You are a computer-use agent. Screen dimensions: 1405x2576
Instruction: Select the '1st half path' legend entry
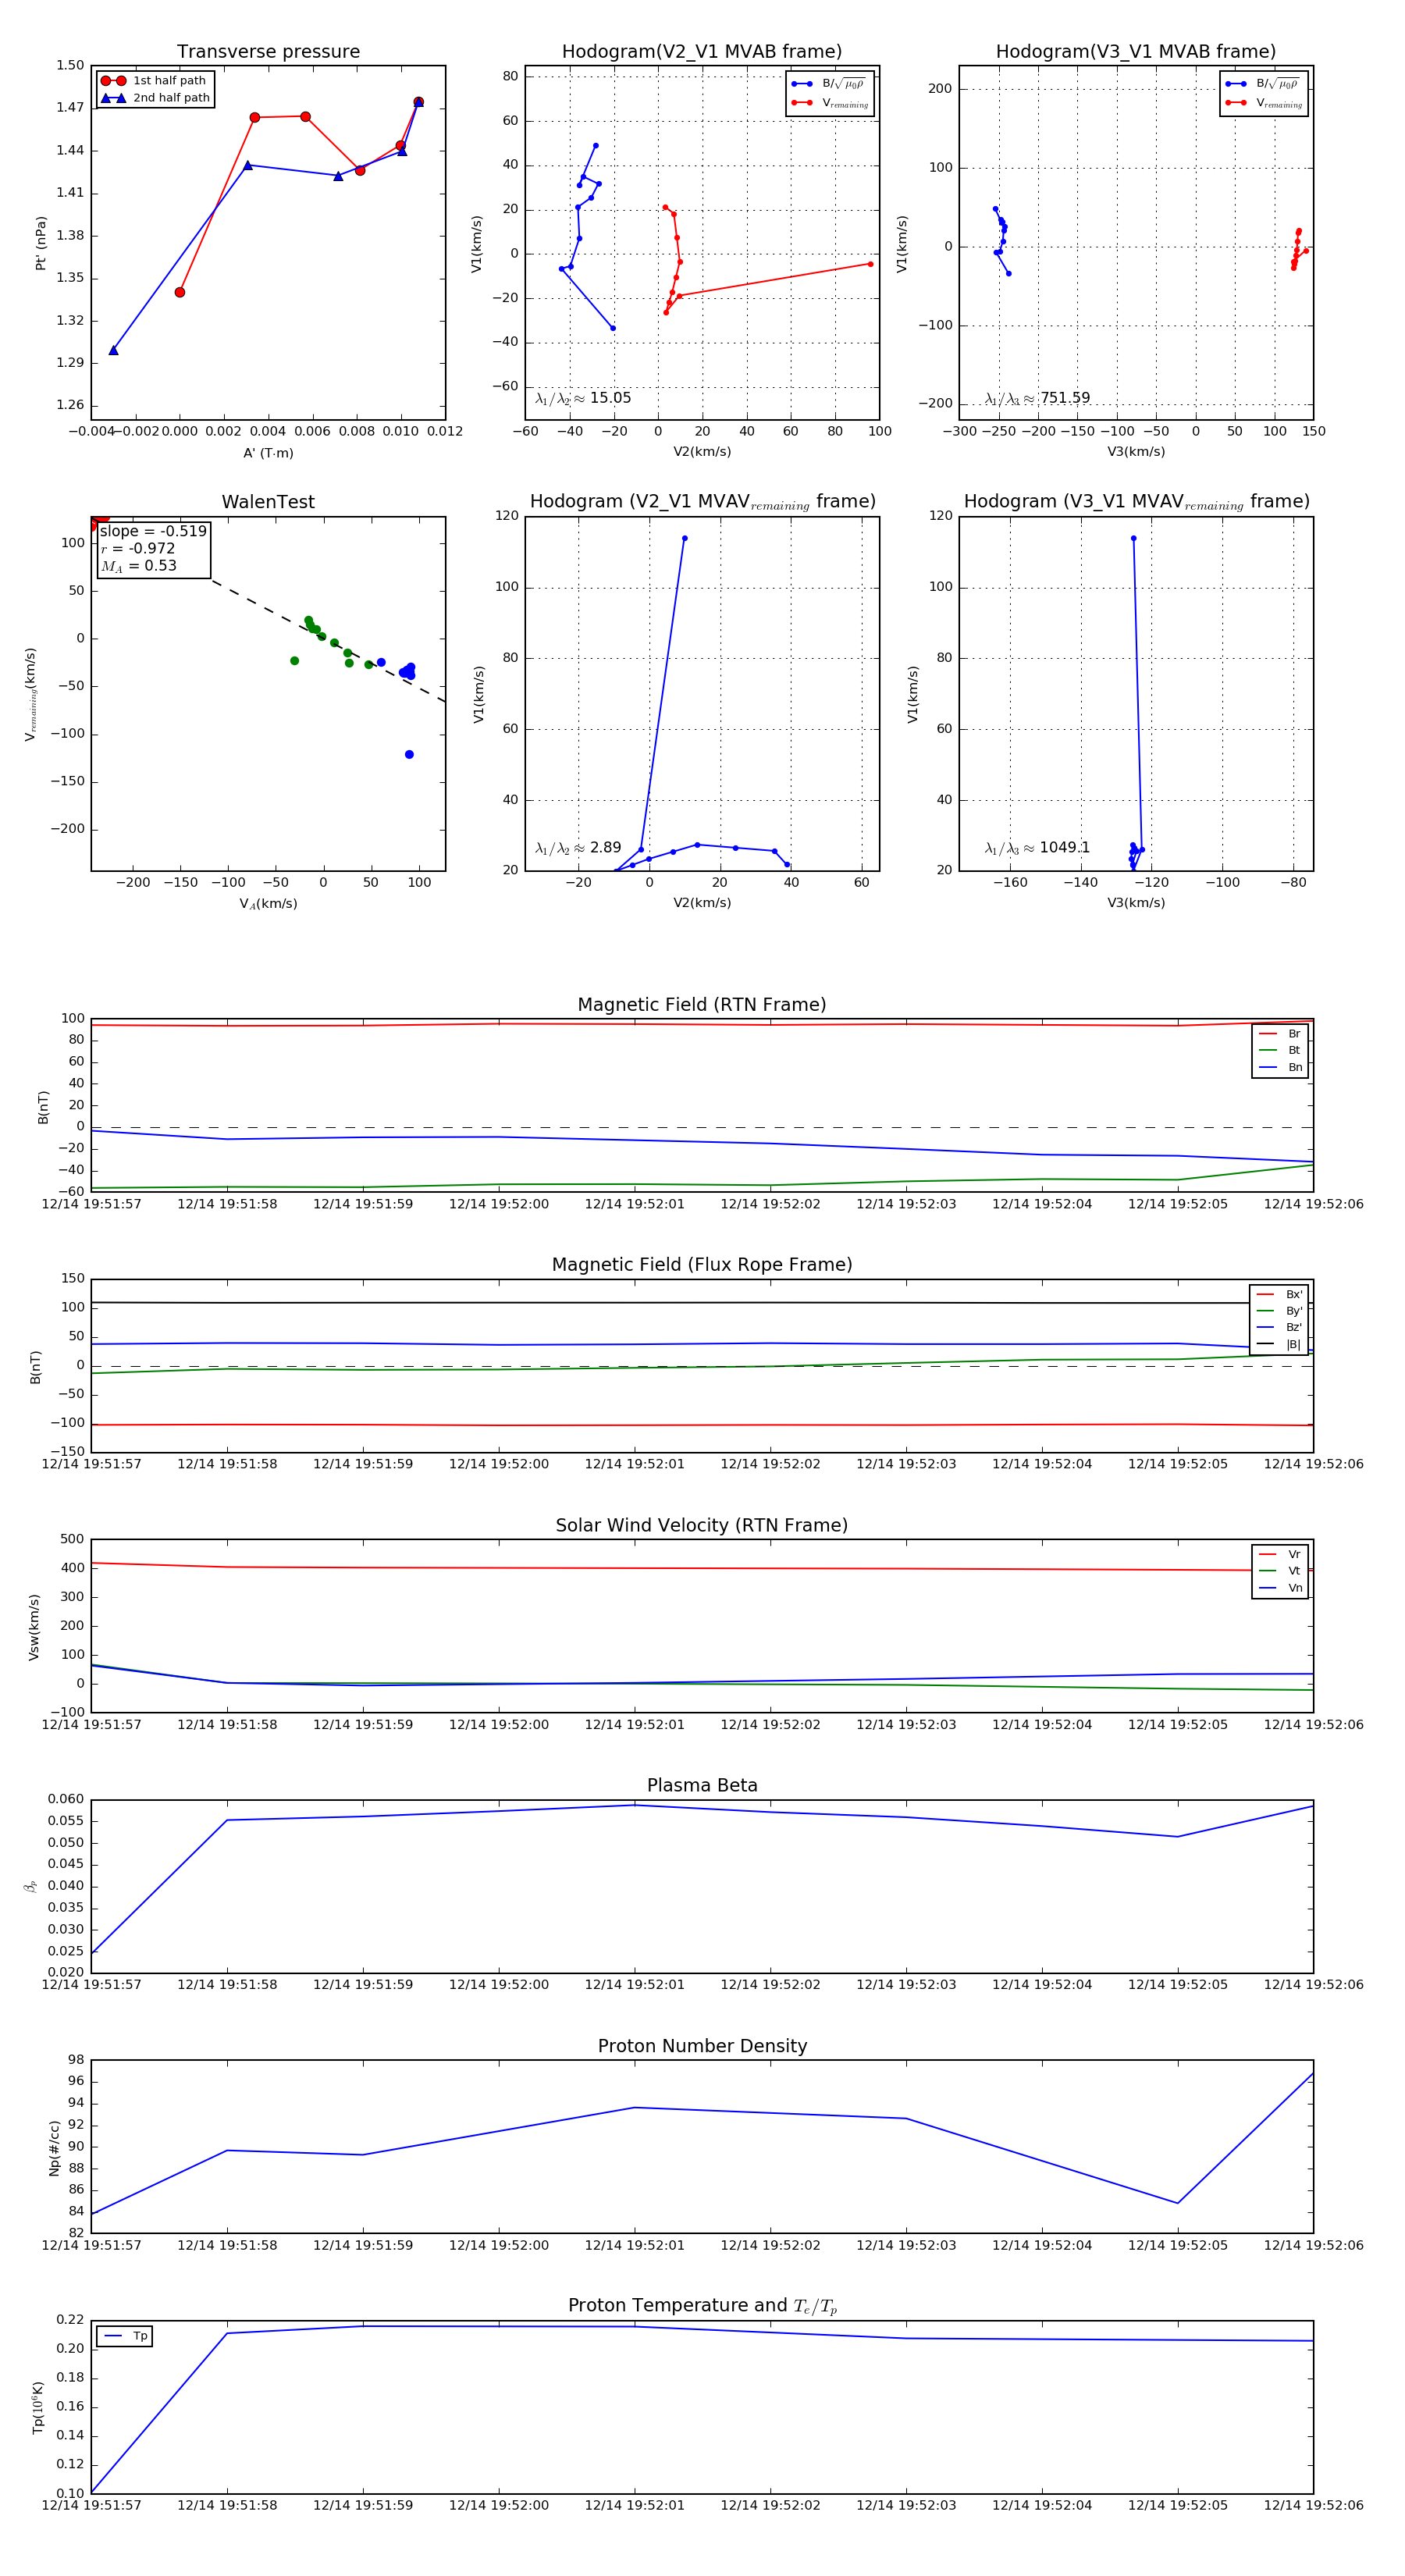click(154, 81)
